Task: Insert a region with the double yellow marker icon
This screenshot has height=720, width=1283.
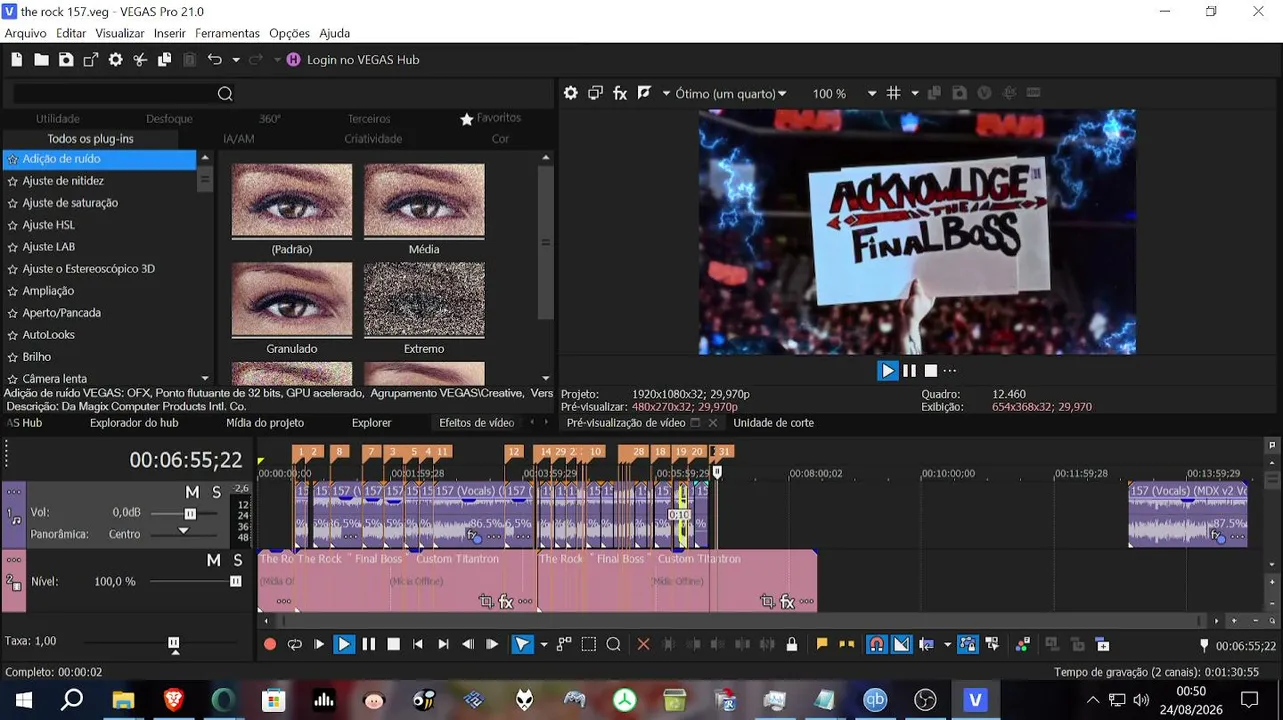Action: pos(847,645)
